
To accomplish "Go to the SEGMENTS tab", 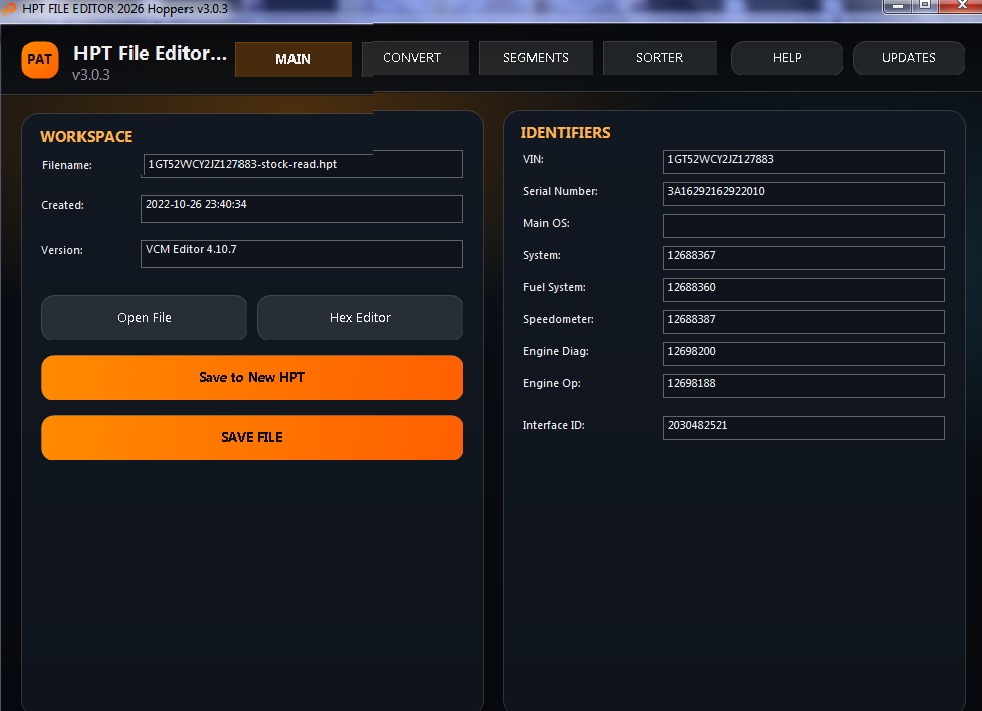I will click(x=535, y=58).
